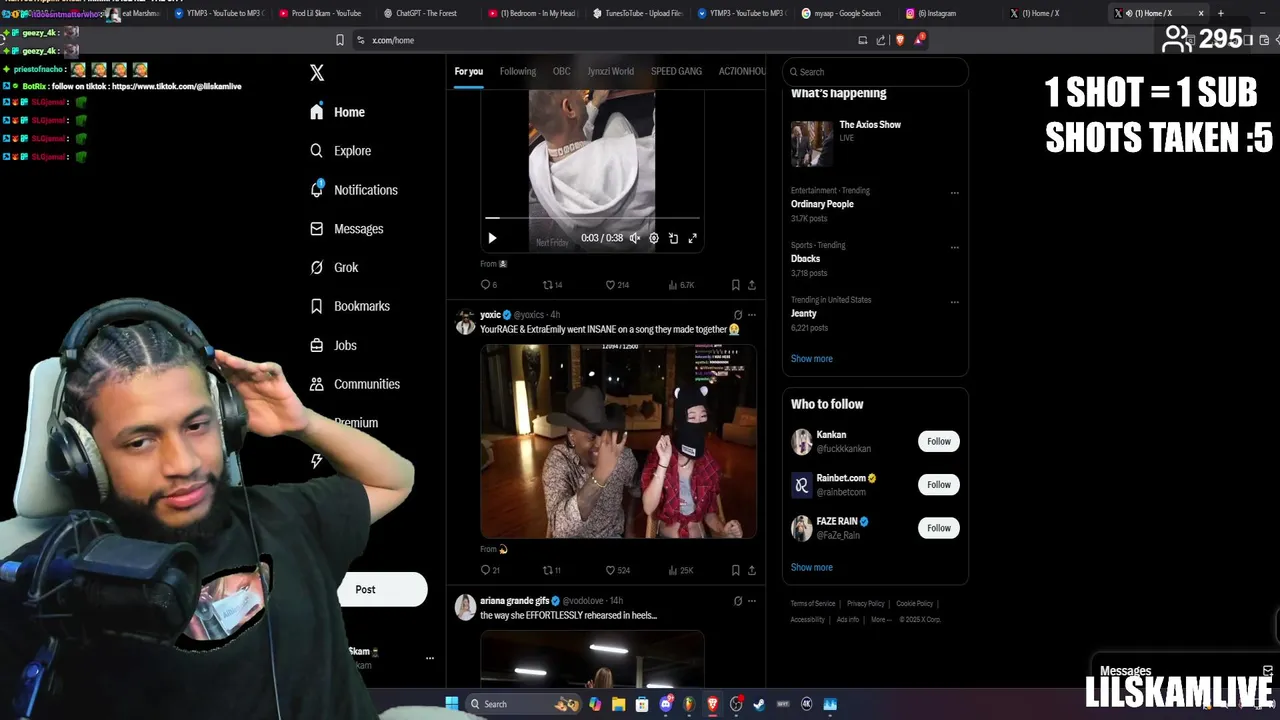View analytics of top post (6.7K)

681,285
